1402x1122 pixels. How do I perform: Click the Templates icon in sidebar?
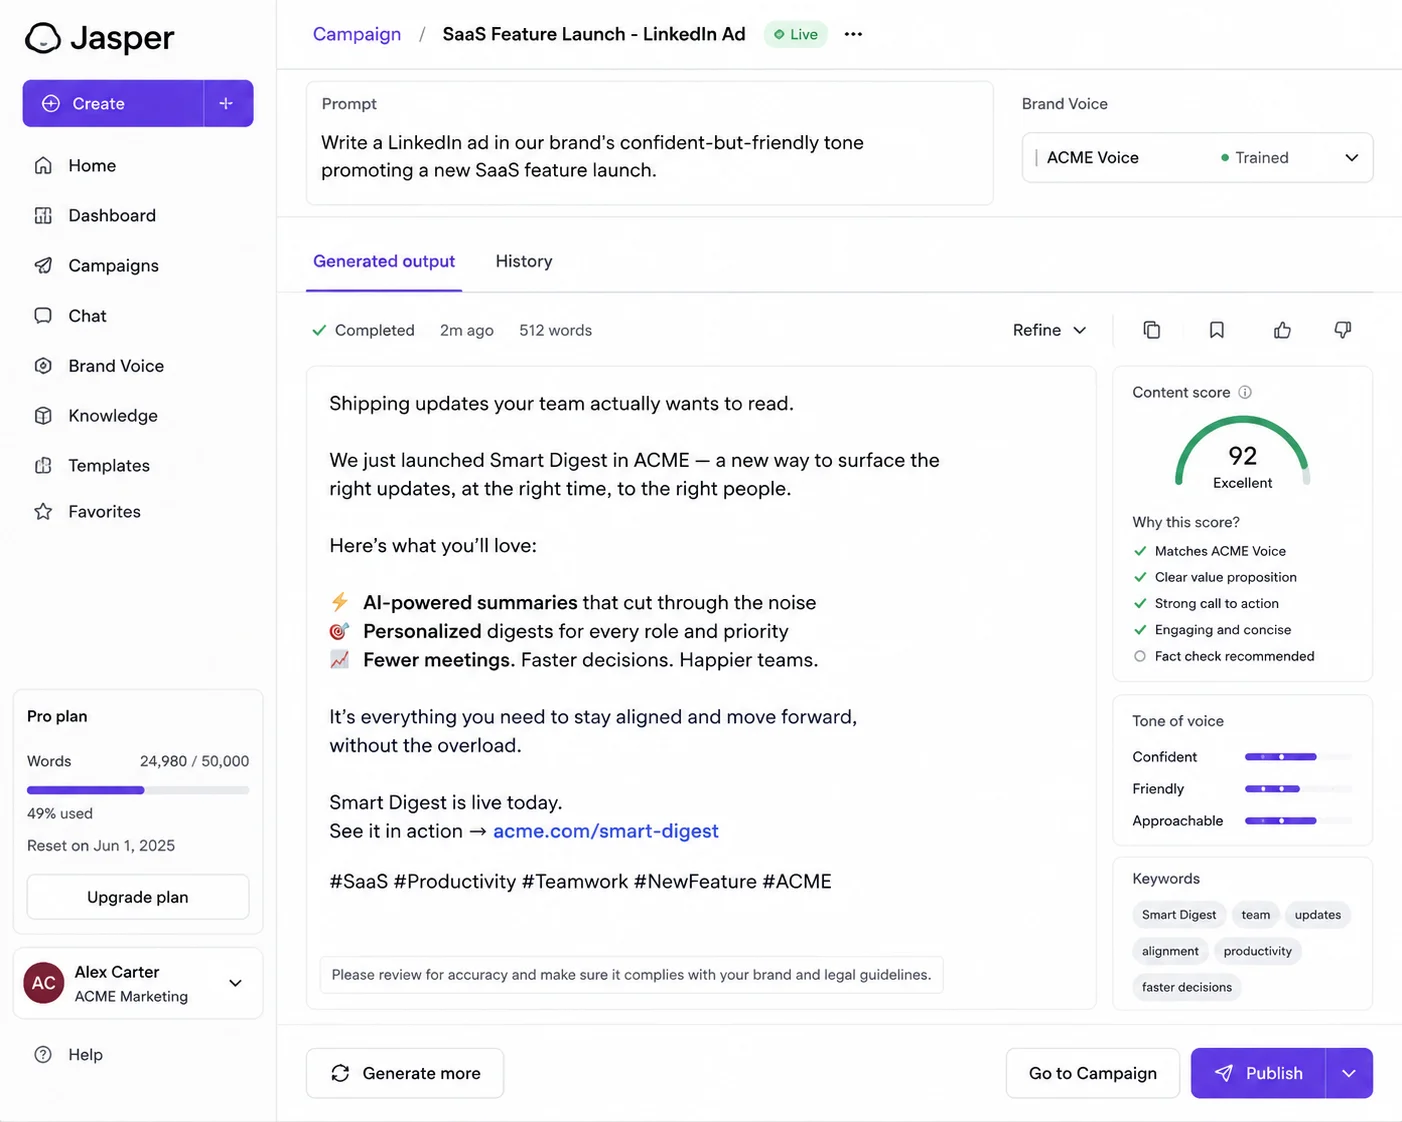(43, 465)
